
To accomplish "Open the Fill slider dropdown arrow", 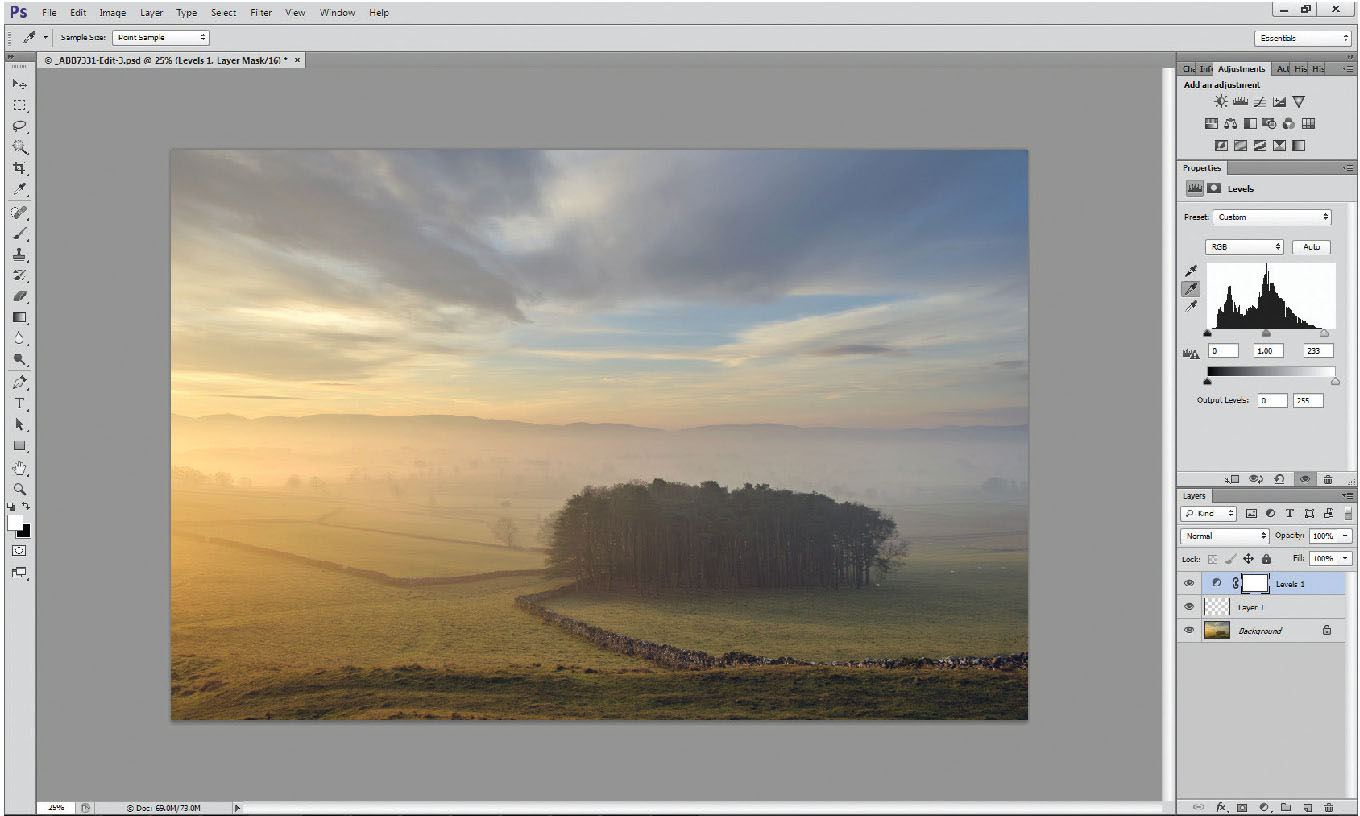I will [1346, 559].
